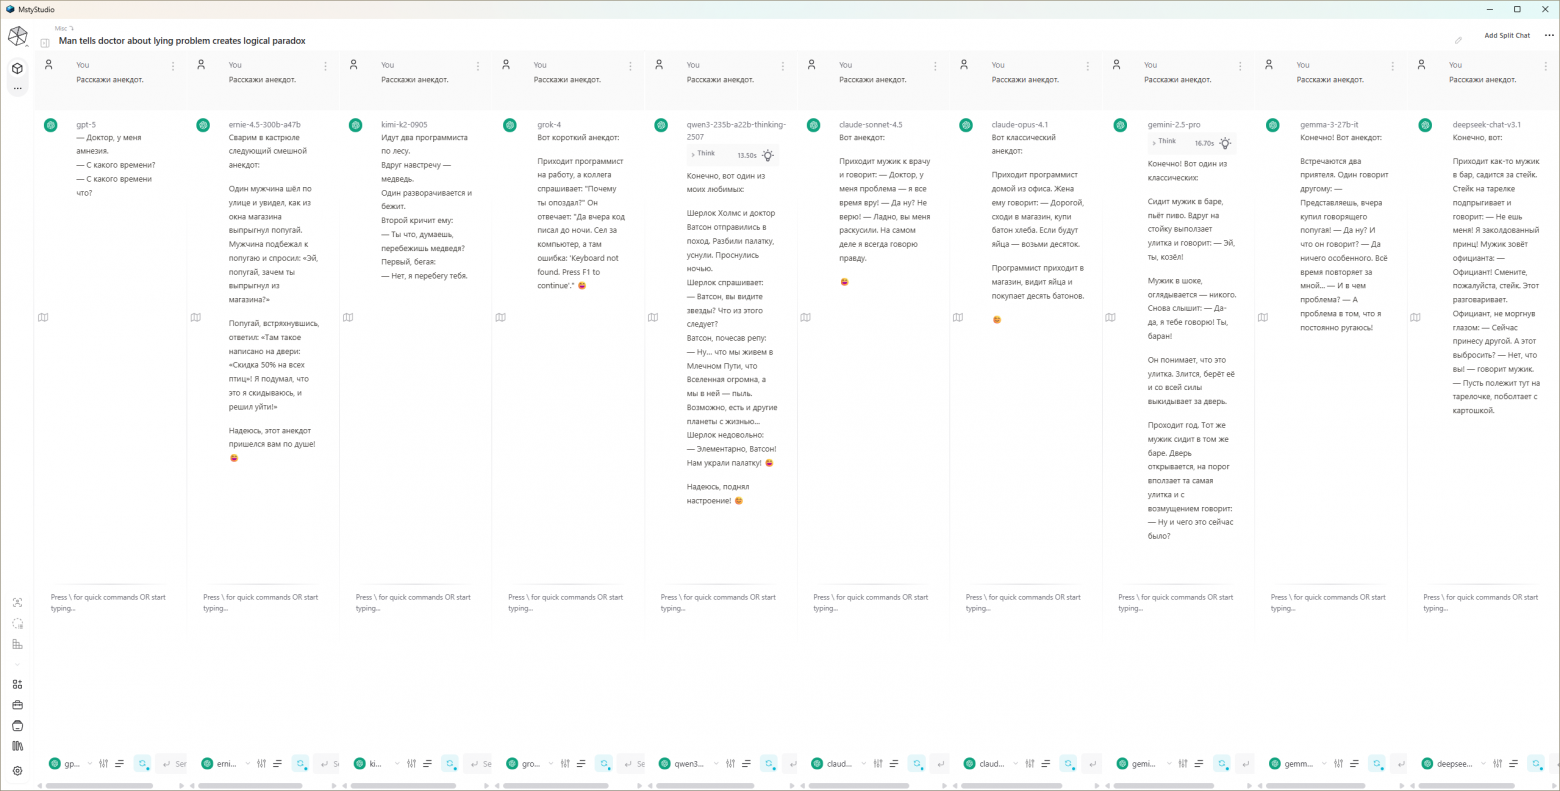
Task: Click the grok chat horizontal scrollbar
Action: point(558,786)
